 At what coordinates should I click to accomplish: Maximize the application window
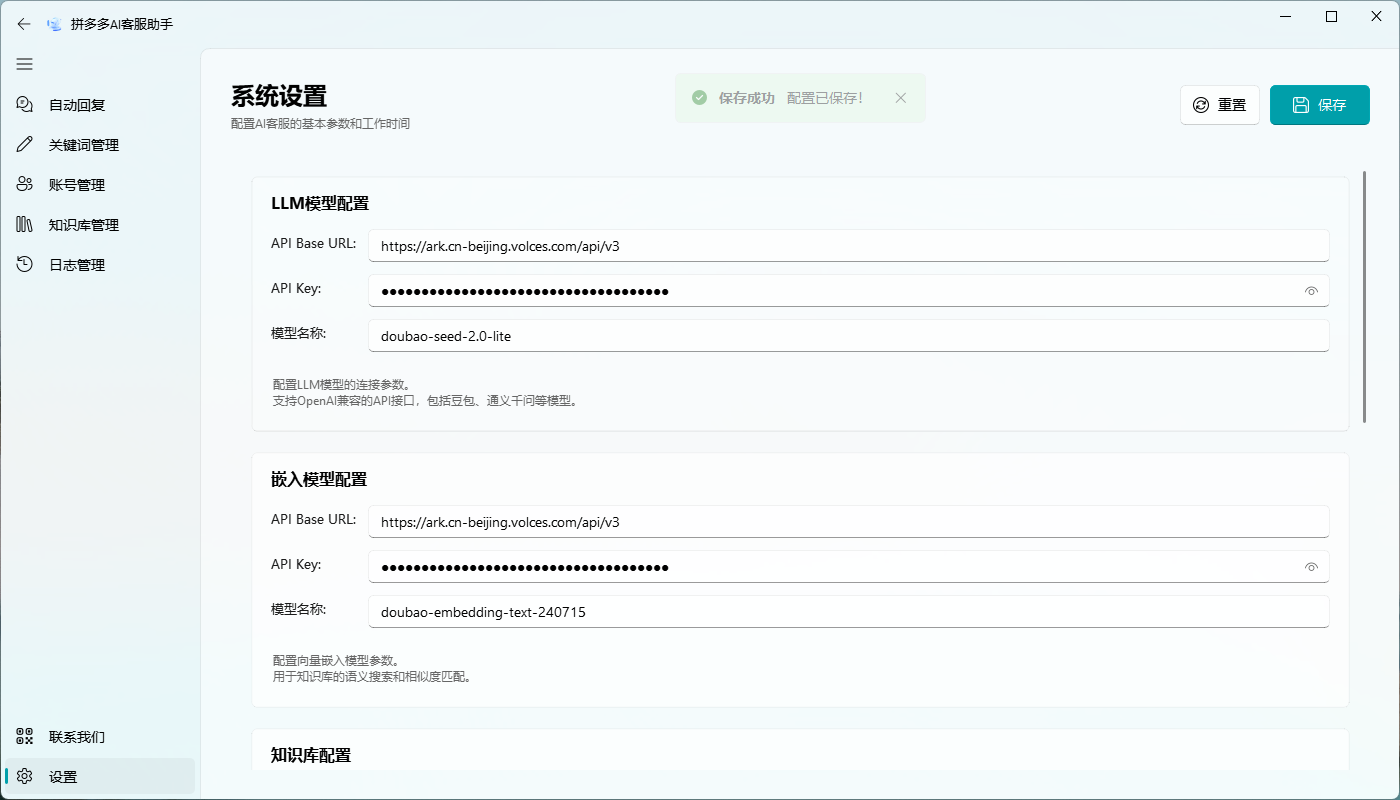(x=1332, y=16)
